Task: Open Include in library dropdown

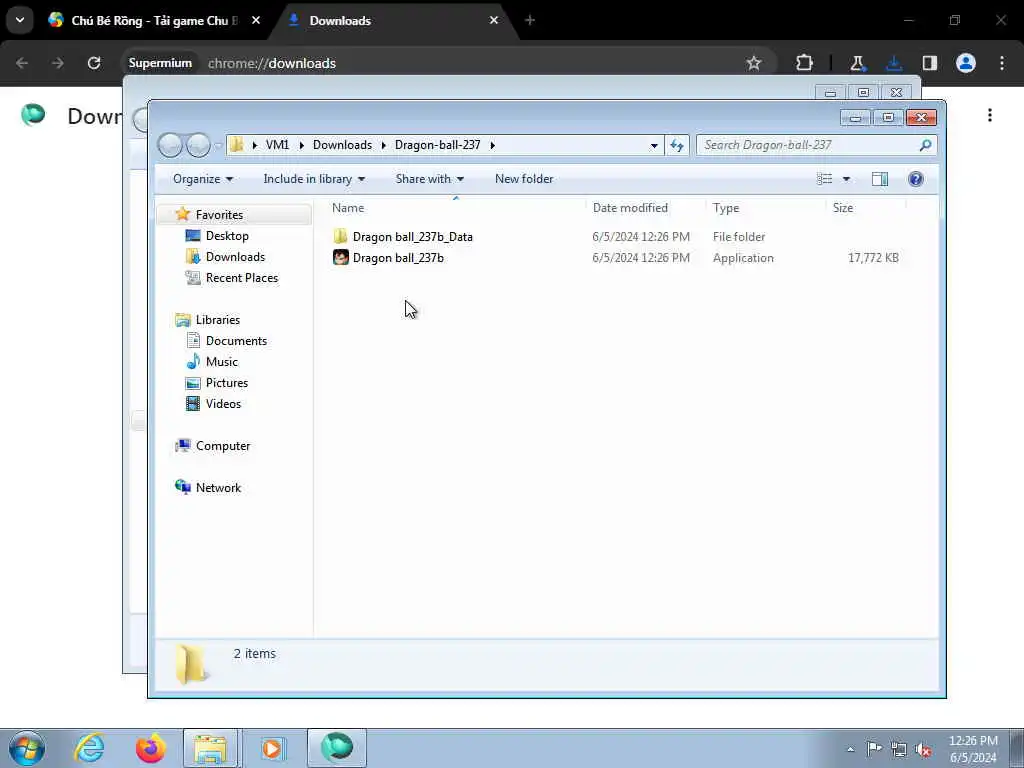Action: click(x=314, y=179)
